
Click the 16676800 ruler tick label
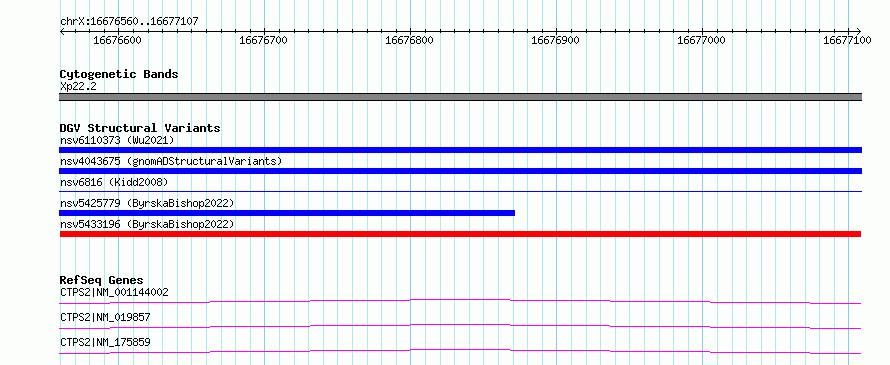(x=409, y=40)
